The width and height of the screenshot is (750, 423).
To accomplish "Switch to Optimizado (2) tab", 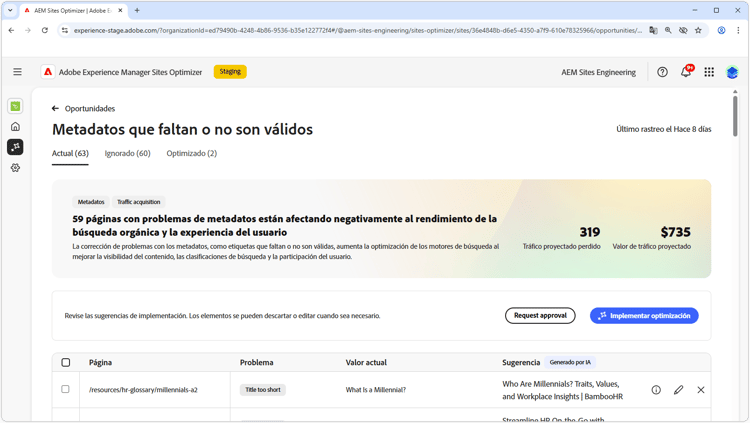I will (x=191, y=153).
